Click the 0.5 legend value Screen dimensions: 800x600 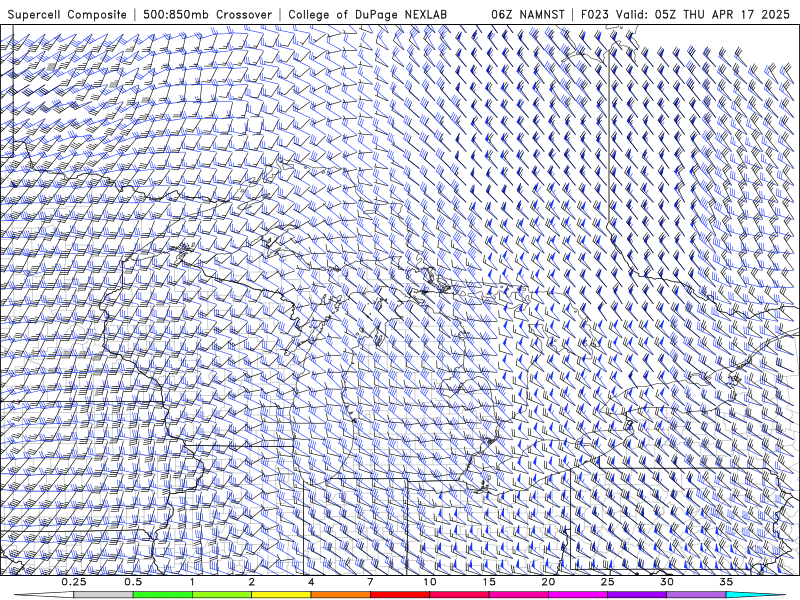[133, 582]
